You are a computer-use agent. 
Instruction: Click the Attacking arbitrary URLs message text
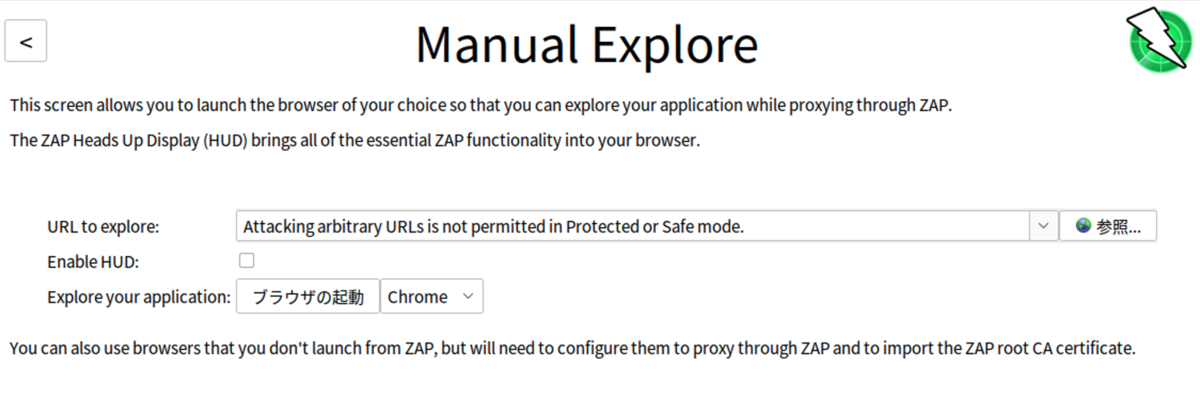pos(494,226)
